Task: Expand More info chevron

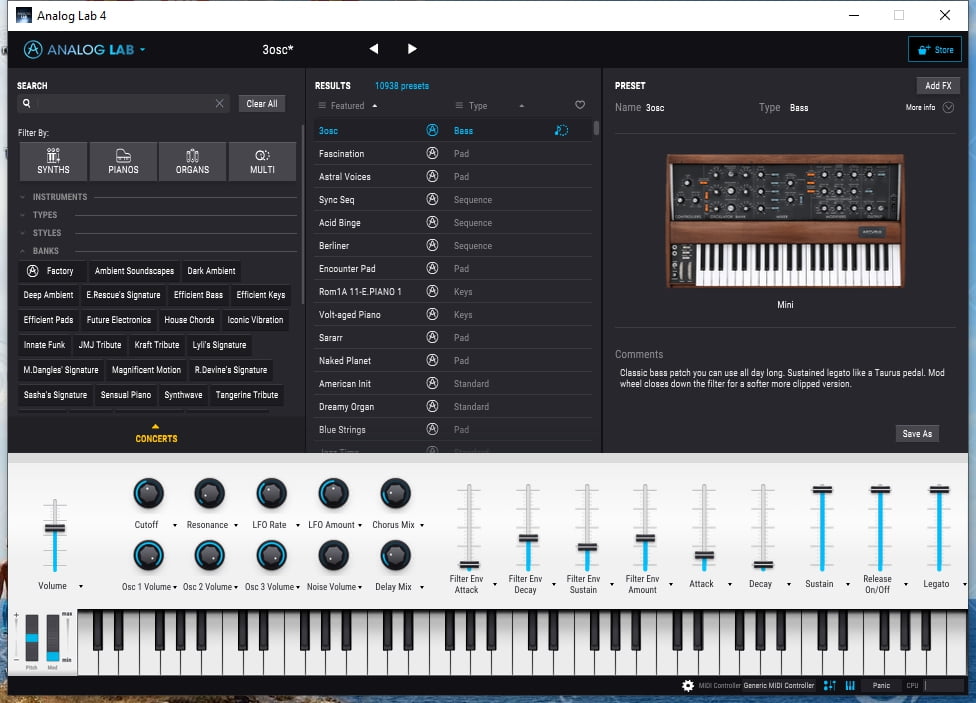Action: pos(948,108)
